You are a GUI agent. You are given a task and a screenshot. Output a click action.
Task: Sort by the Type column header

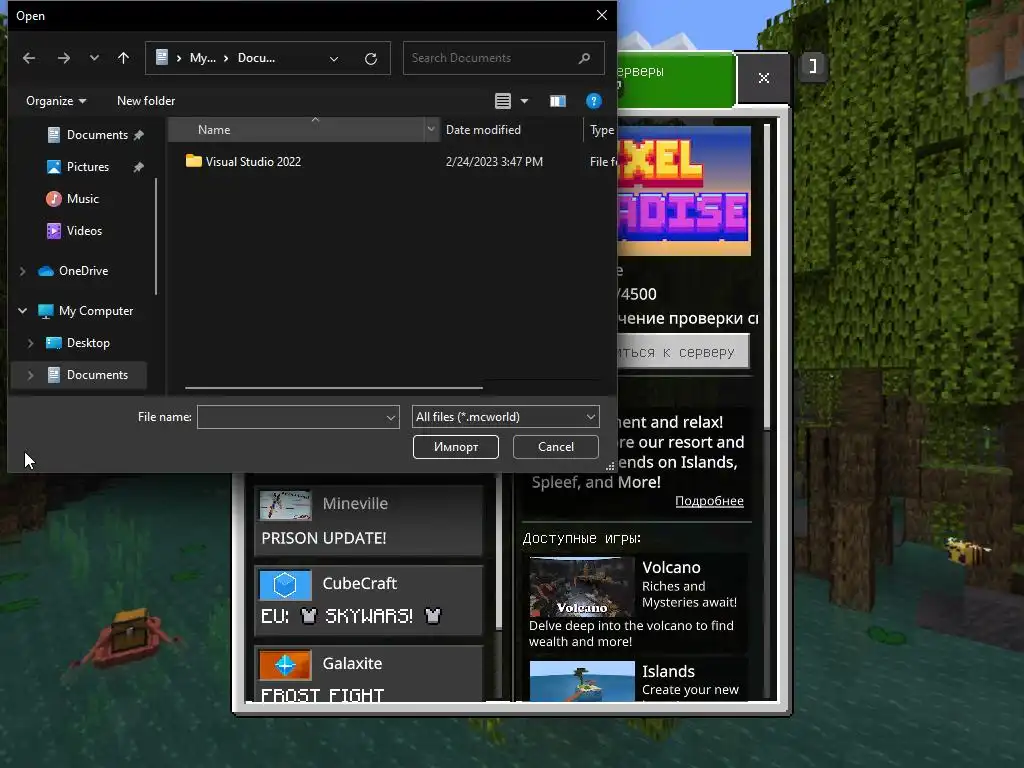(601, 130)
